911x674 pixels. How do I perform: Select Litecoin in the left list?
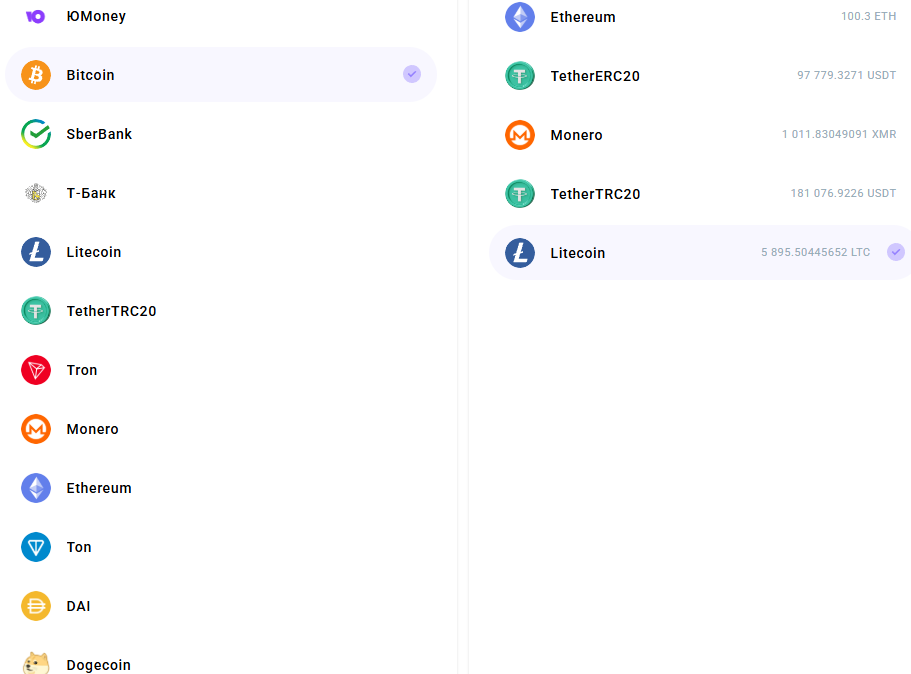94,252
